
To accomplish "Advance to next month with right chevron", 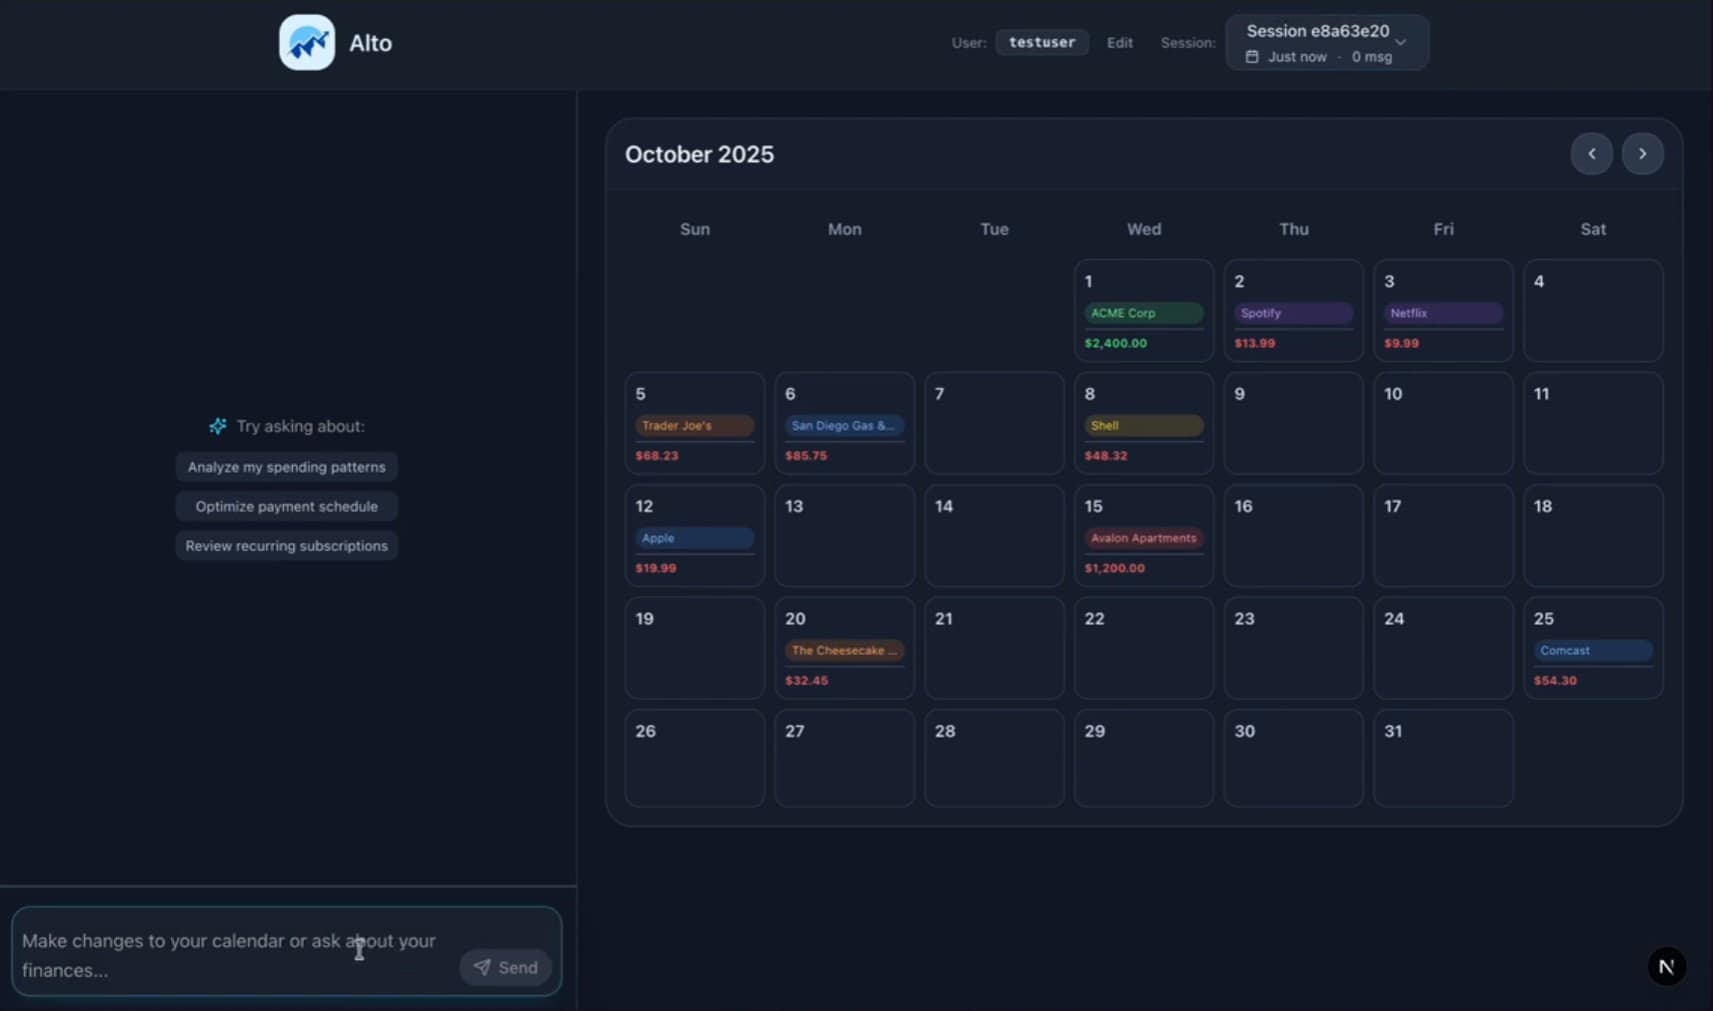I will pos(1641,154).
